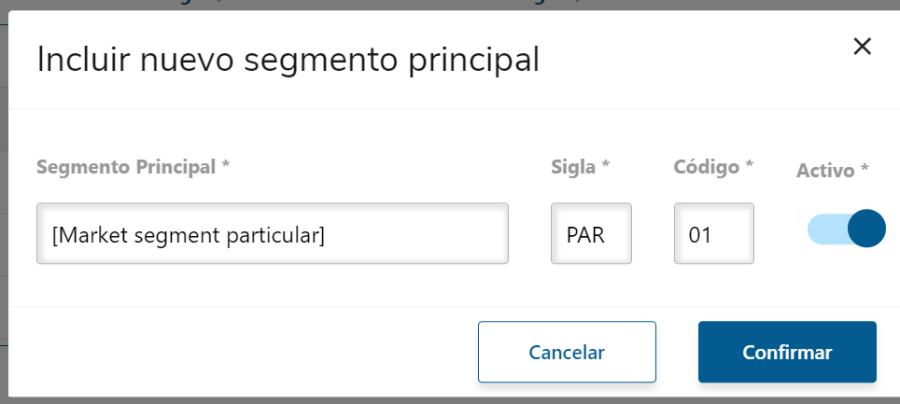Toggle the Activo switch off
900x404 pixels.
pyautogui.click(x=846, y=229)
